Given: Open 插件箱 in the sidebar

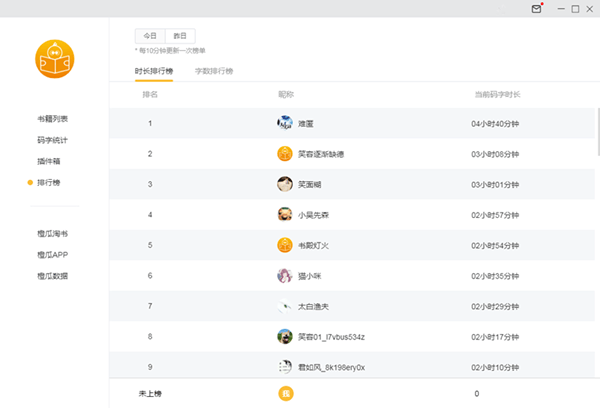Looking at the screenshot, I should (x=49, y=161).
